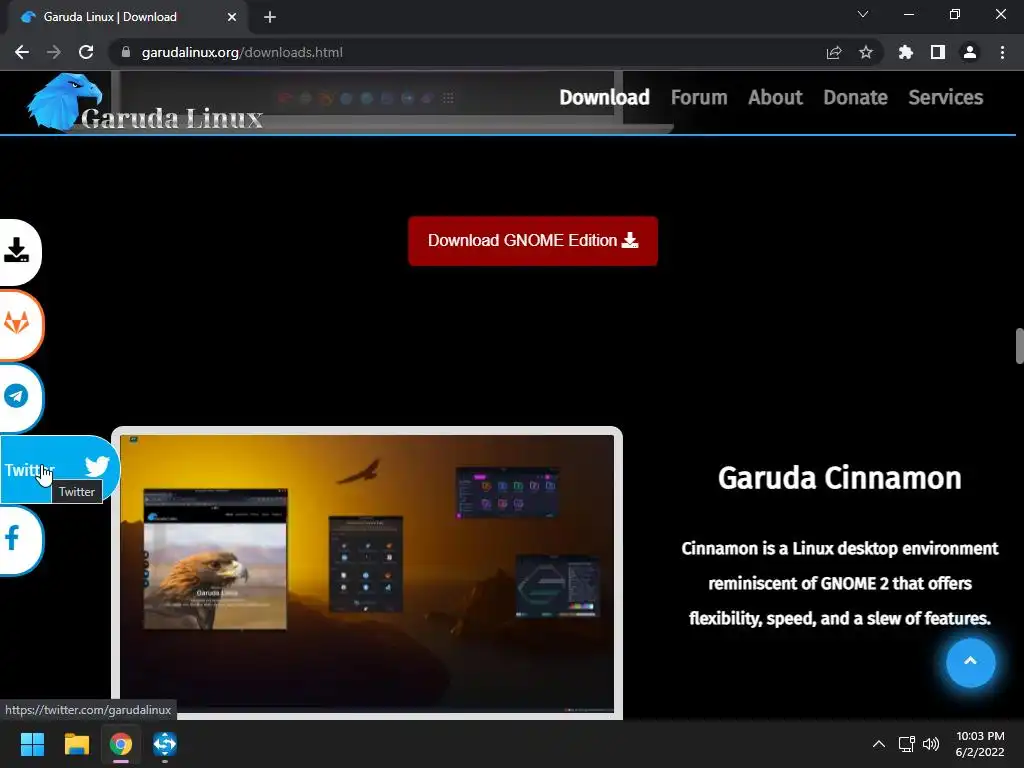Open the Telegram sidebar icon
Screen dimensions: 1024x768
(18, 396)
